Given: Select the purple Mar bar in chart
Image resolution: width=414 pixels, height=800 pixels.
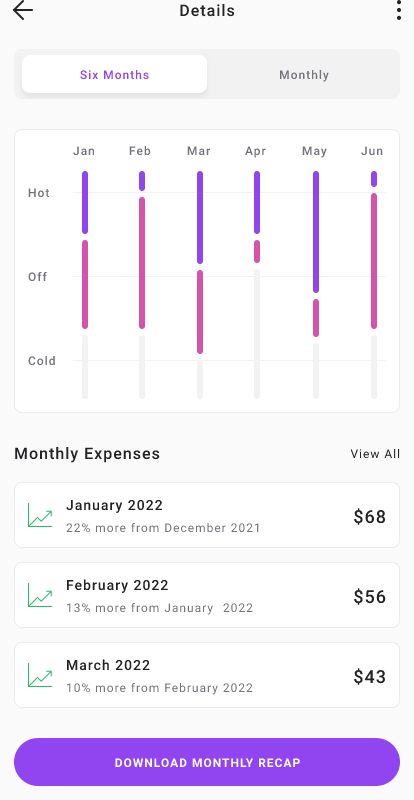Looking at the screenshot, I should [x=200, y=217].
